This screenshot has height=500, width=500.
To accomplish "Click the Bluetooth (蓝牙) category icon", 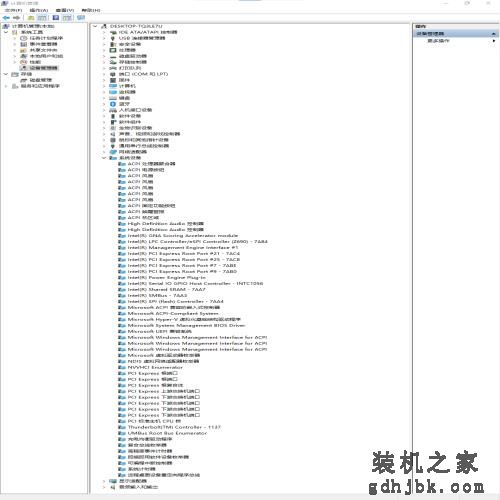I will (113, 104).
